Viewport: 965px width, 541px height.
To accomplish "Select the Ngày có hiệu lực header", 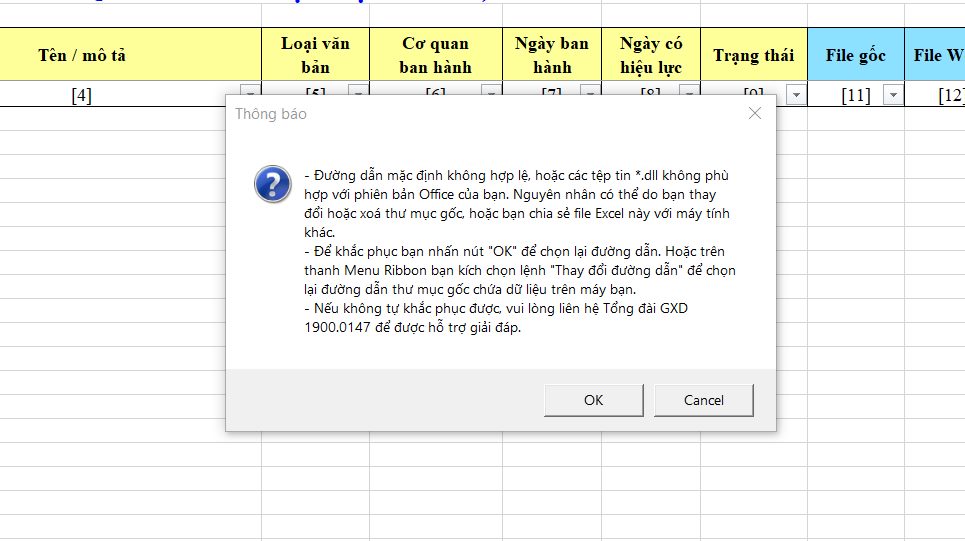I will click(651, 56).
